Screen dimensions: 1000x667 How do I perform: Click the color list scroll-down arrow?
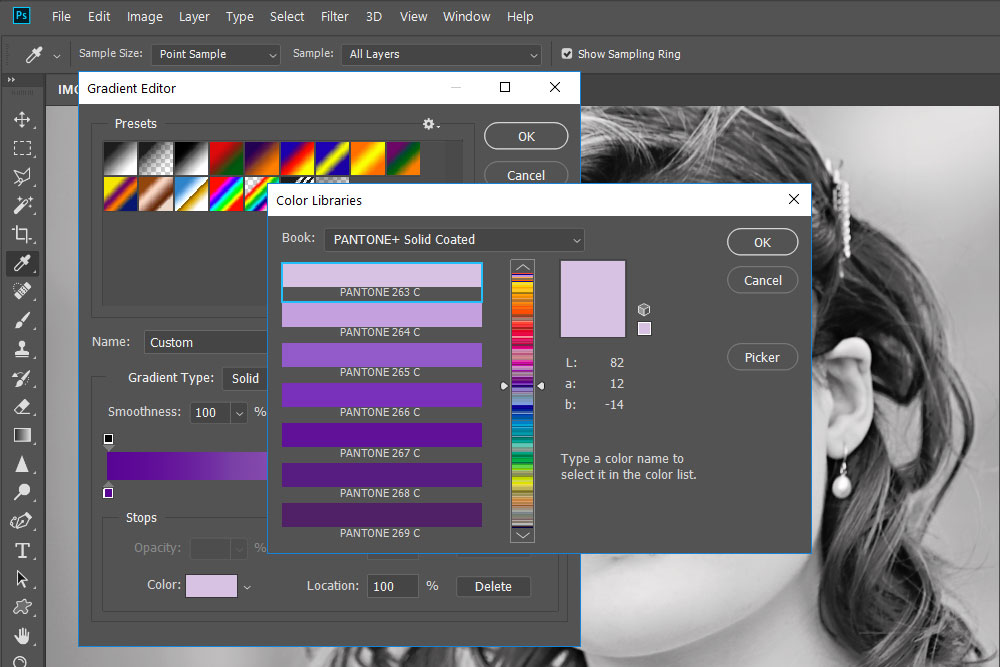click(x=522, y=535)
